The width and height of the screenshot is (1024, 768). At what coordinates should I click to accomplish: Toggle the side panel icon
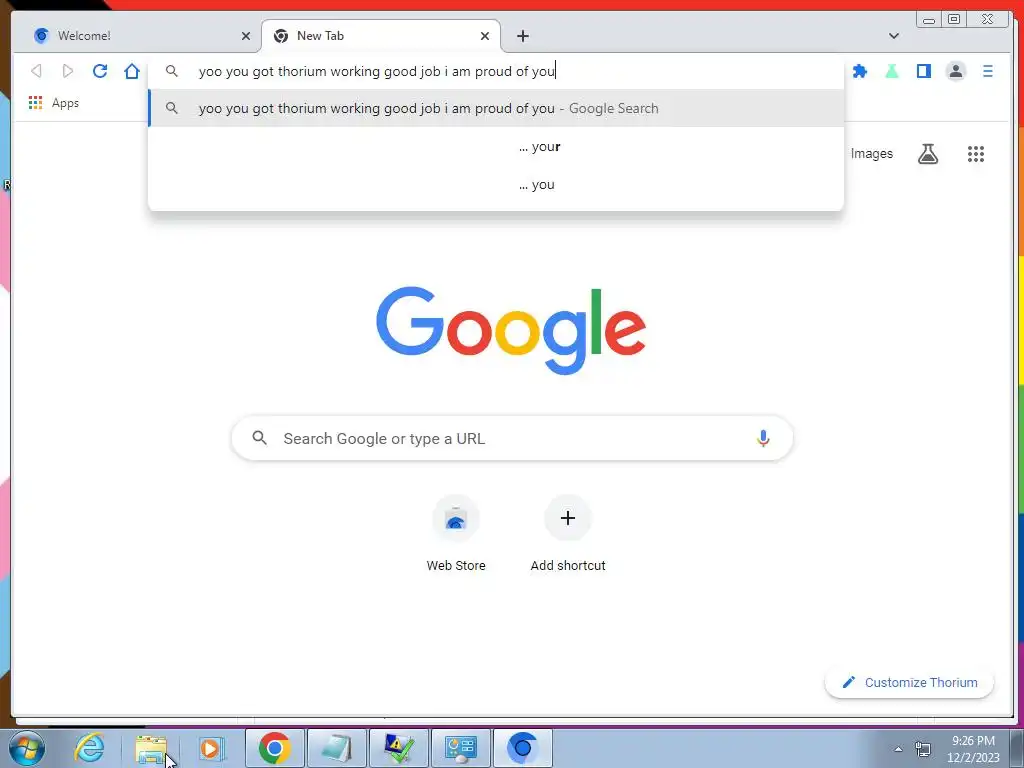coord(923,71)
